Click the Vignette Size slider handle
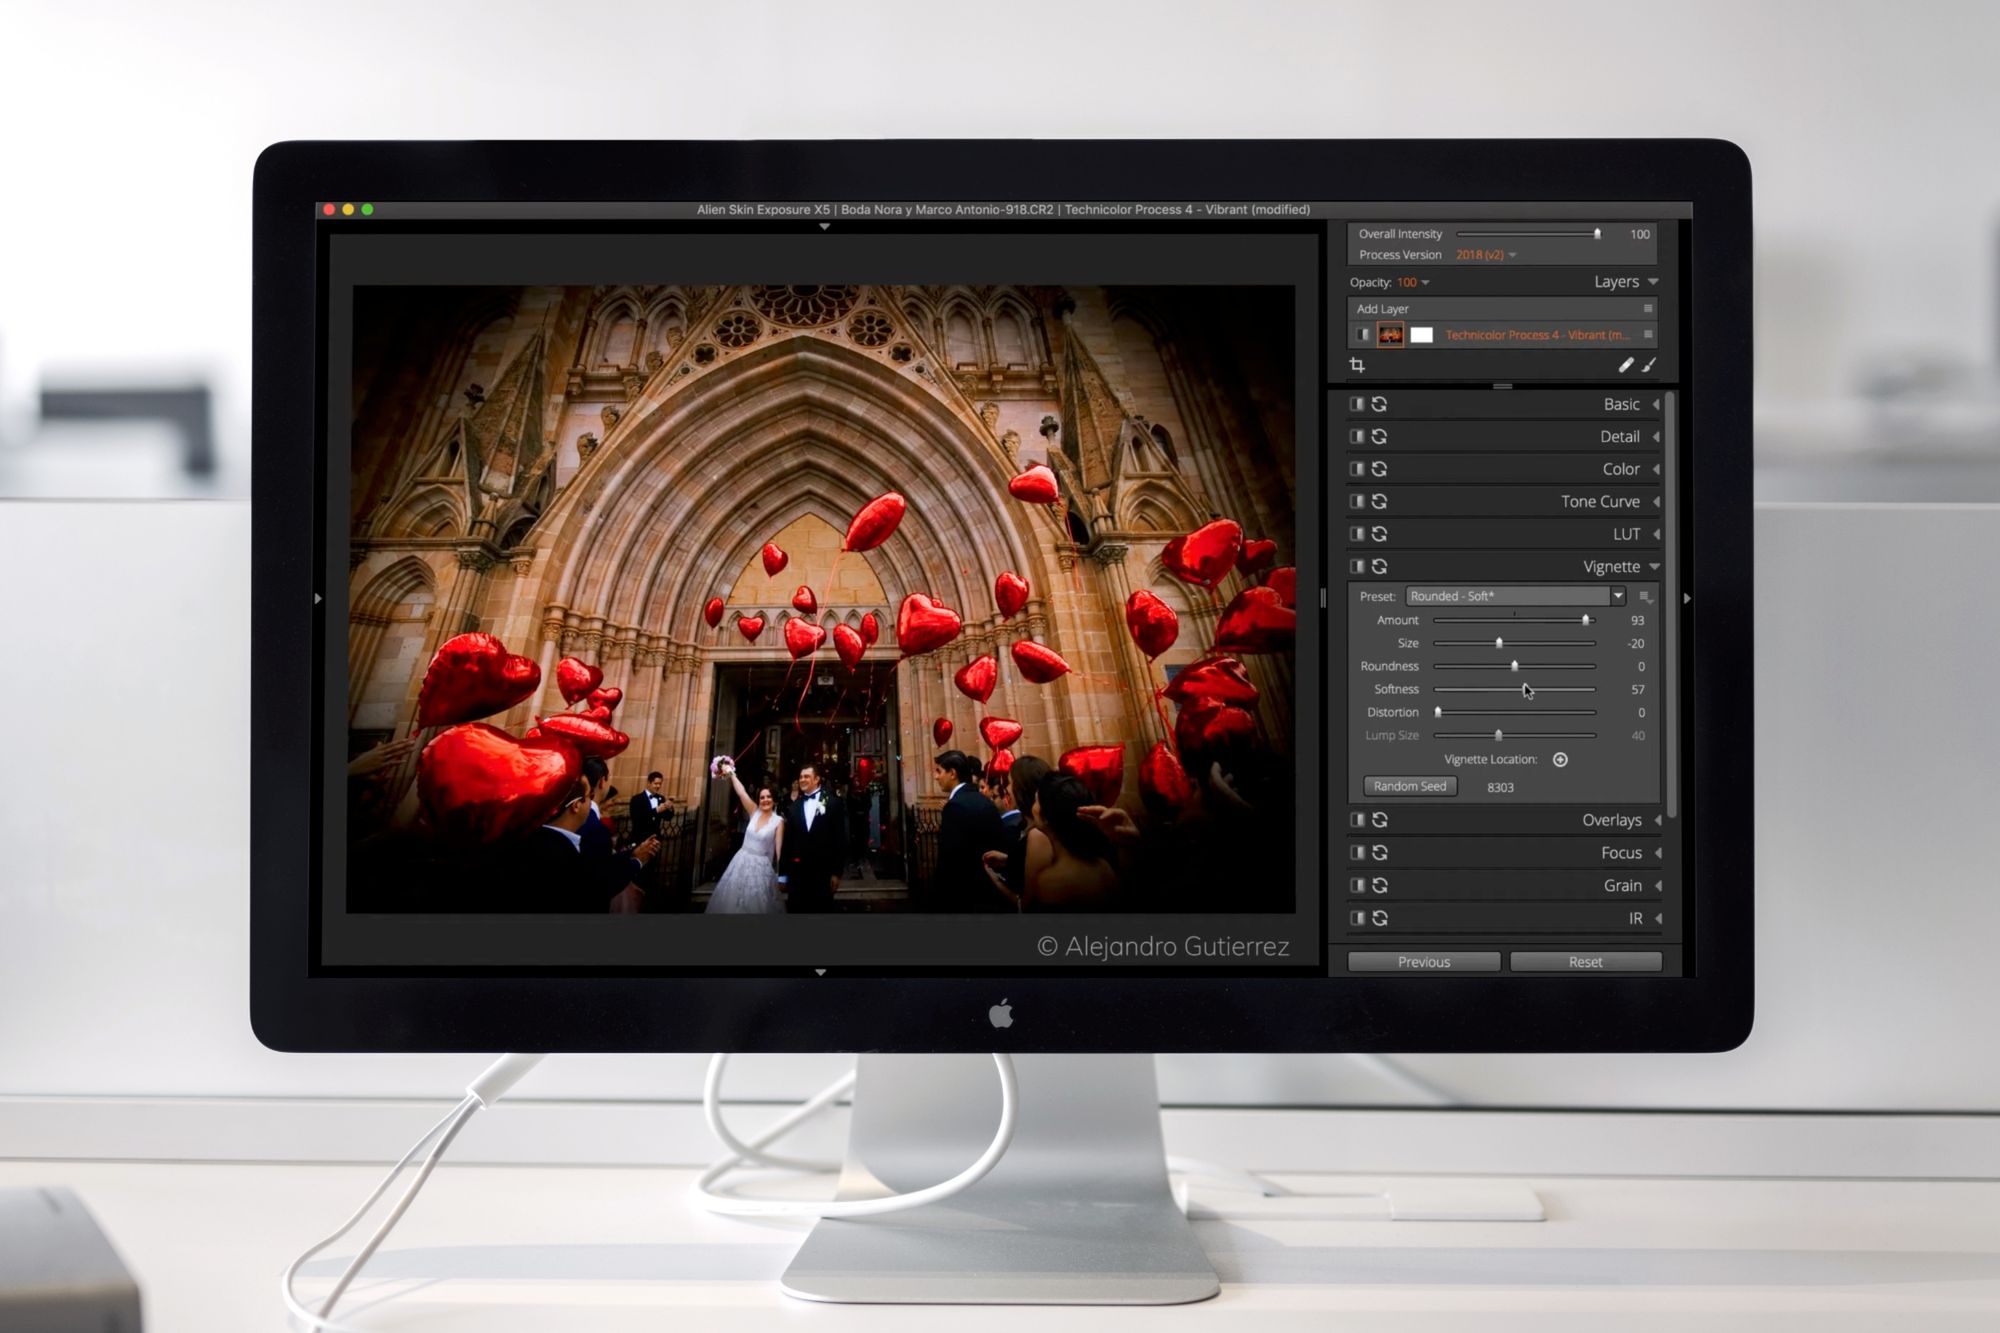2000x1333 pixels. pyautogui.click(x=1499, y=644)
